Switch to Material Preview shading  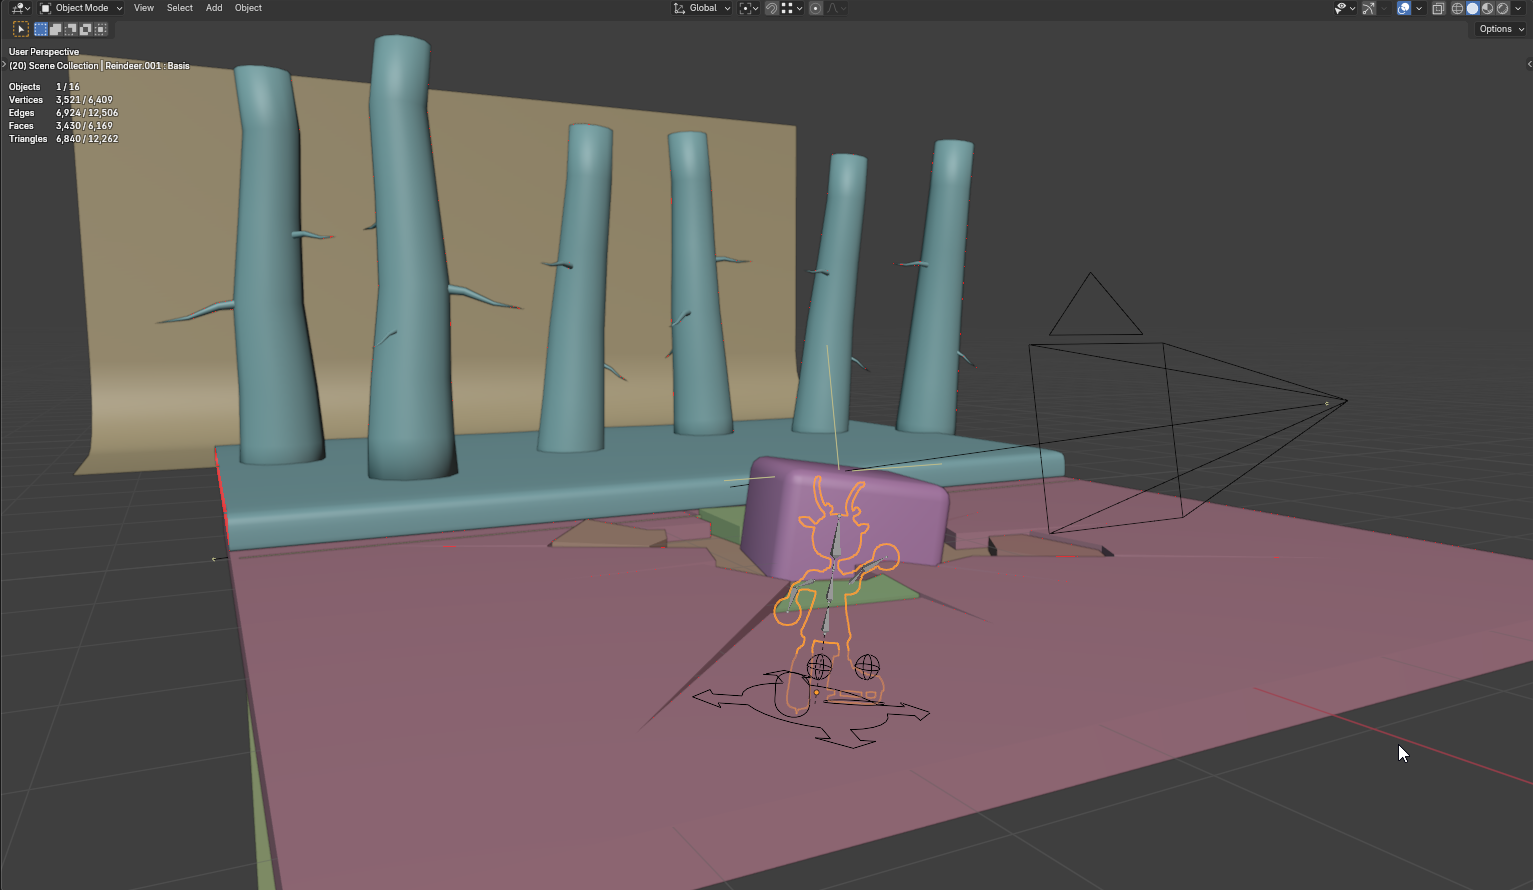1488,8
